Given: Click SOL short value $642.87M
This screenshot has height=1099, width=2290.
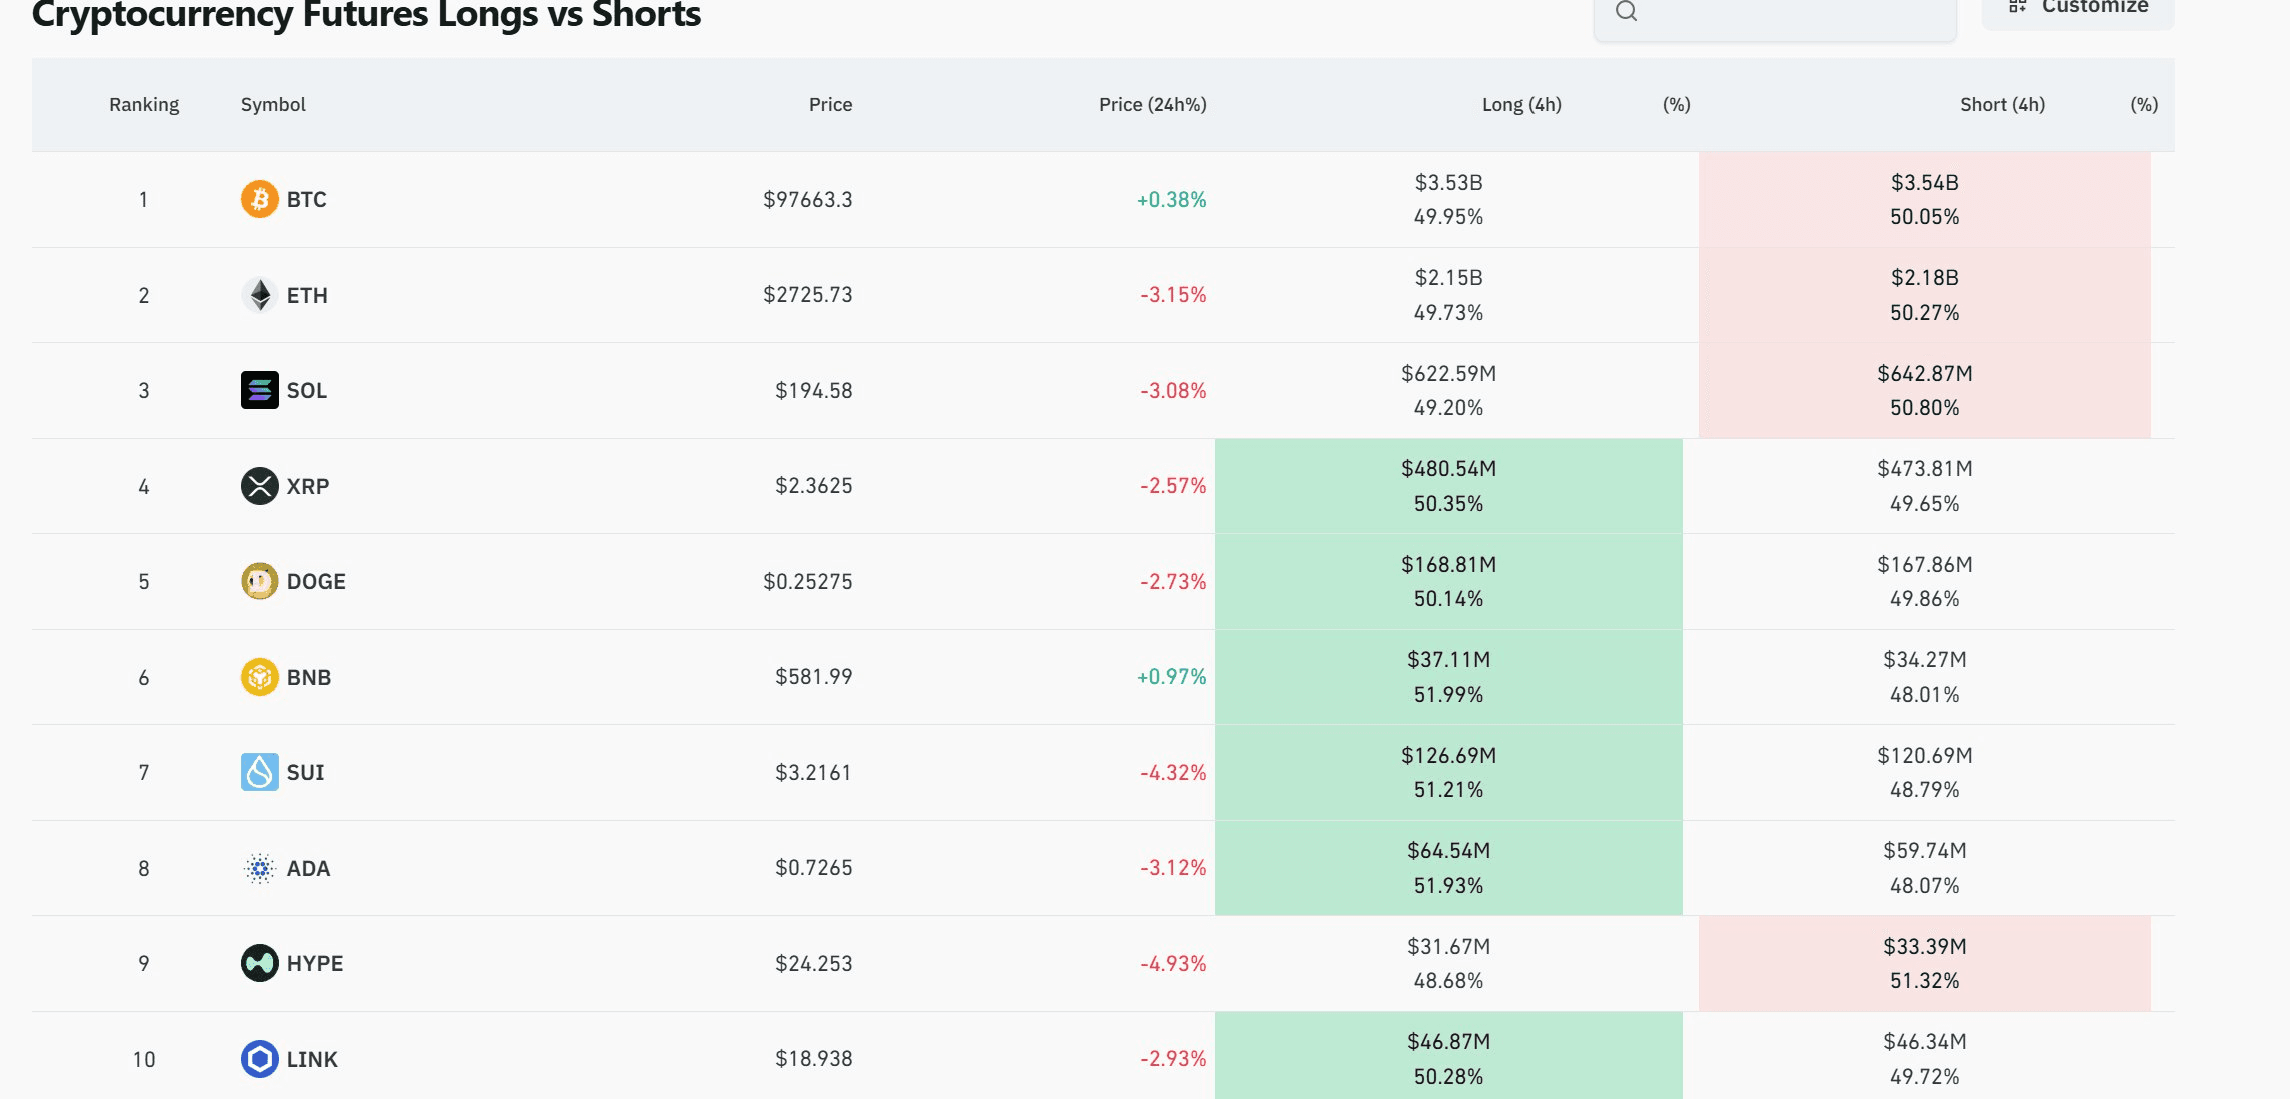Looking at the screenshot, I should click(x=1925, y=373).
